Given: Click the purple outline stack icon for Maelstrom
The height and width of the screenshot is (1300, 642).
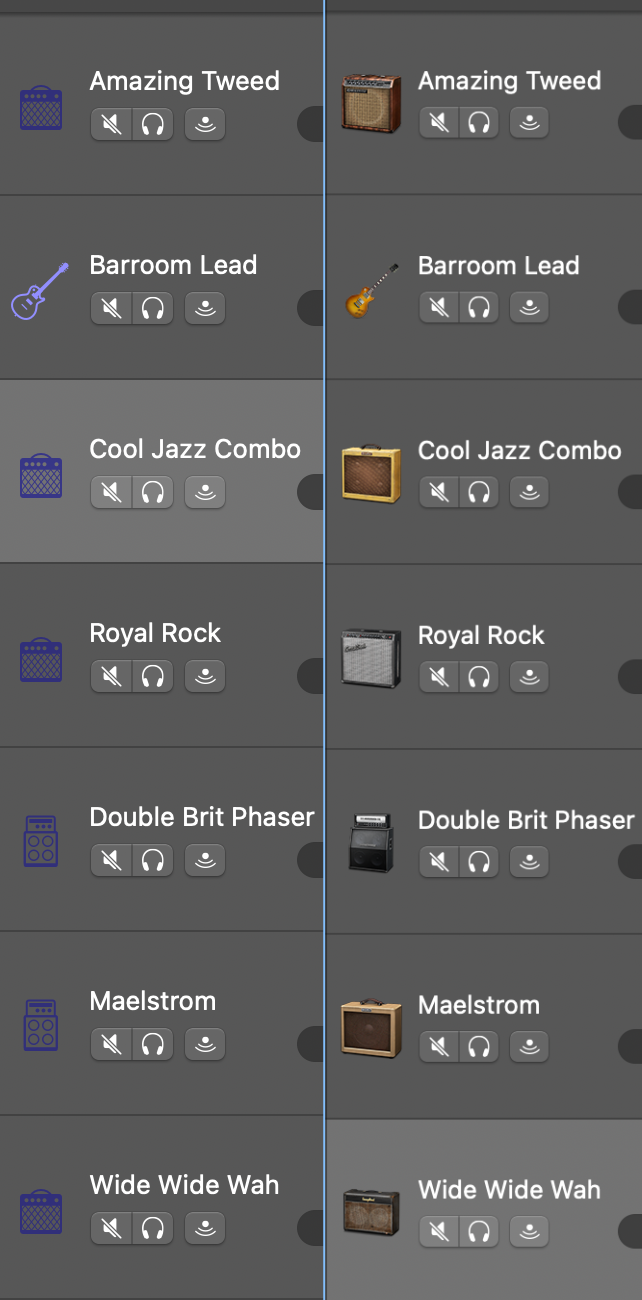Looking at the screenshot, I should point(41,1025).
